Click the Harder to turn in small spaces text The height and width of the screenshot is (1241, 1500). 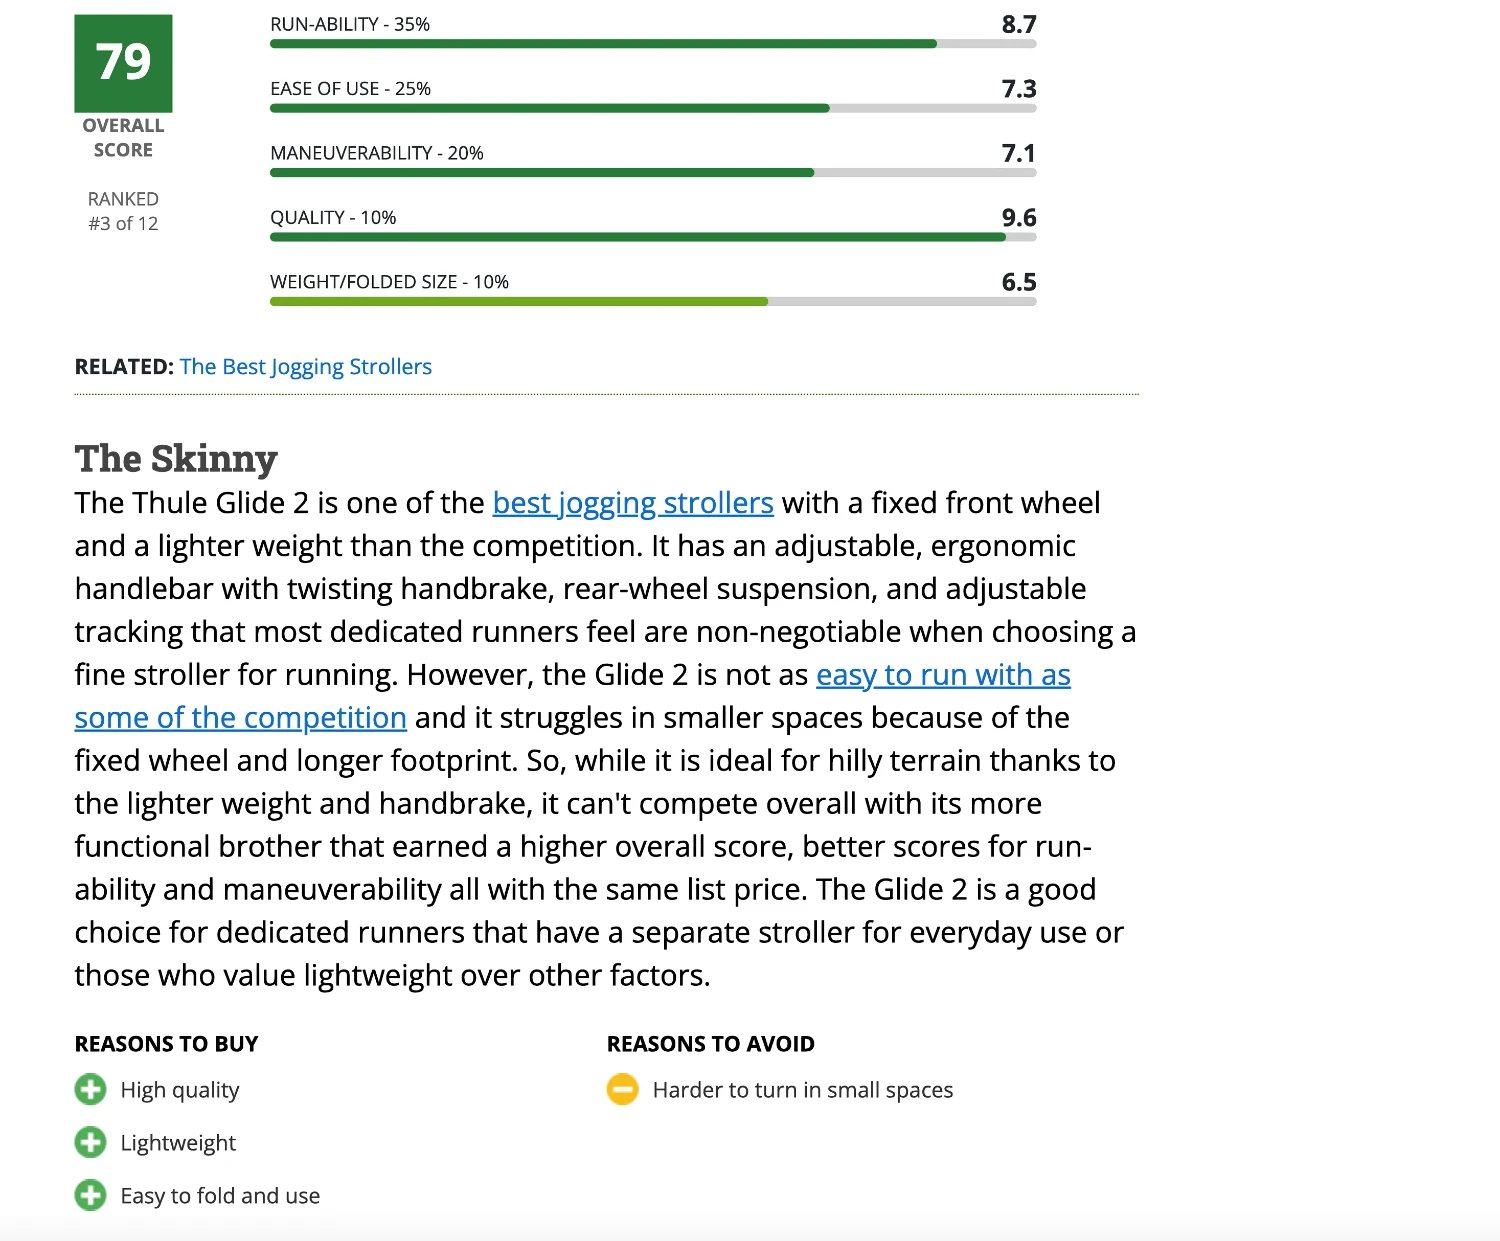tap(802, 1090)
